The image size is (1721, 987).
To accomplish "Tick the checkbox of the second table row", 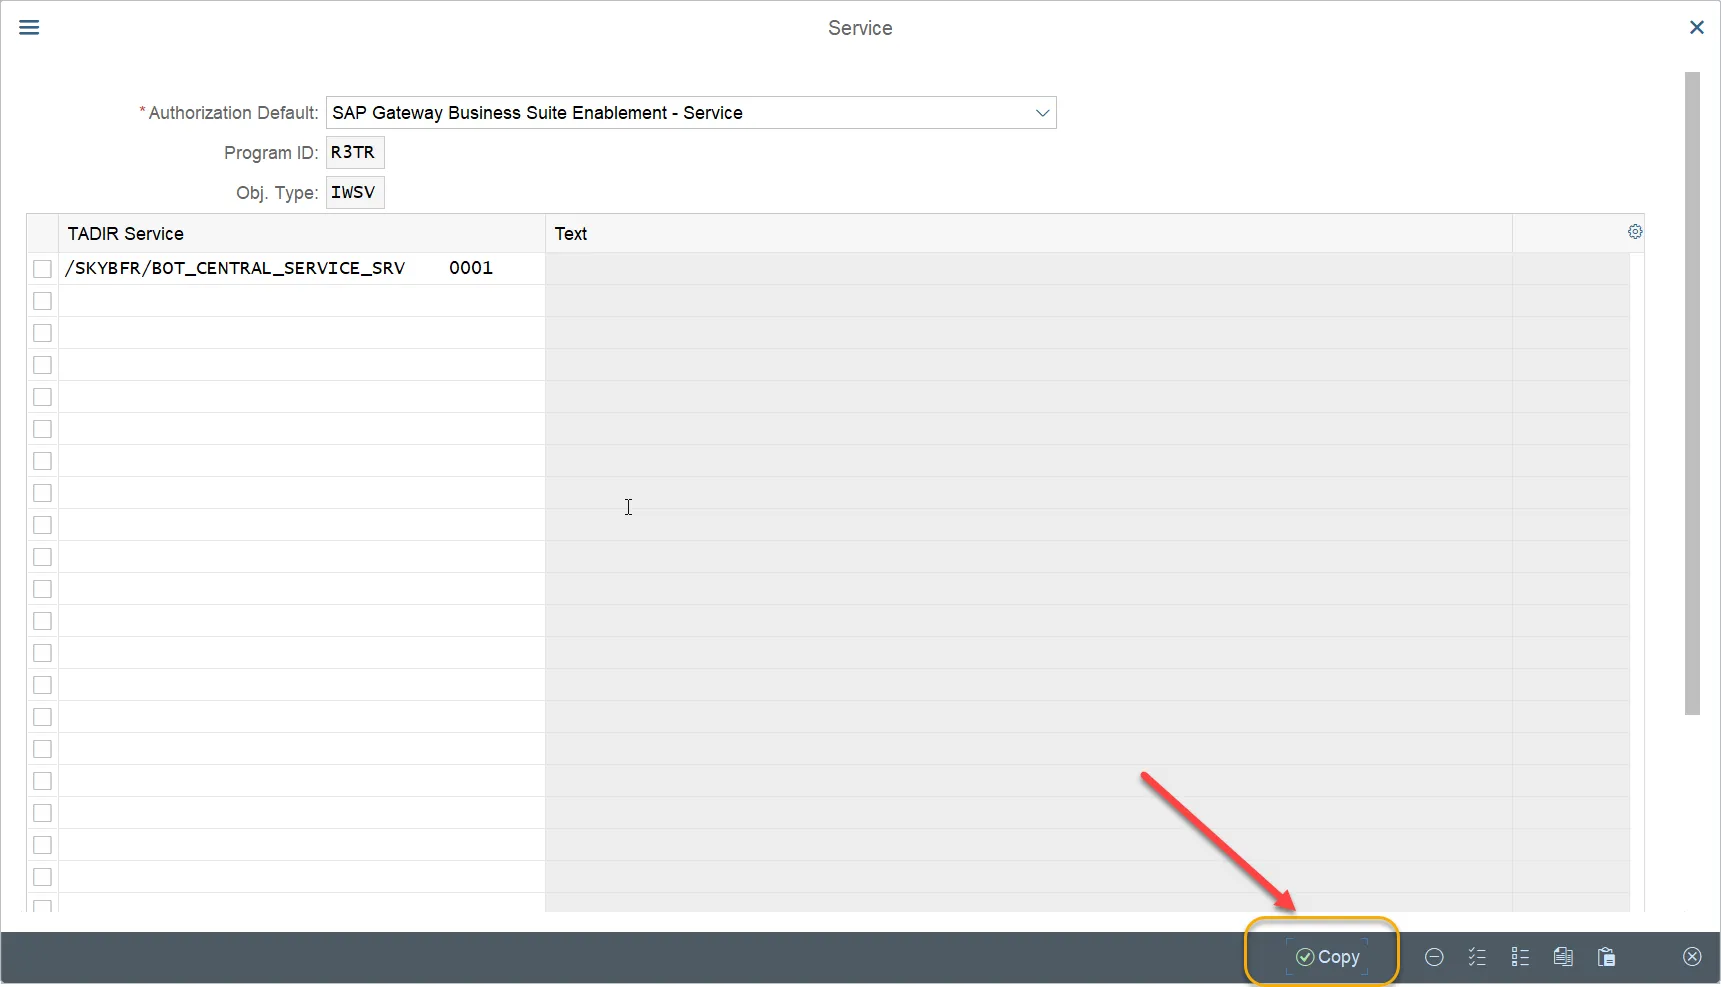I will pos(42,301).
